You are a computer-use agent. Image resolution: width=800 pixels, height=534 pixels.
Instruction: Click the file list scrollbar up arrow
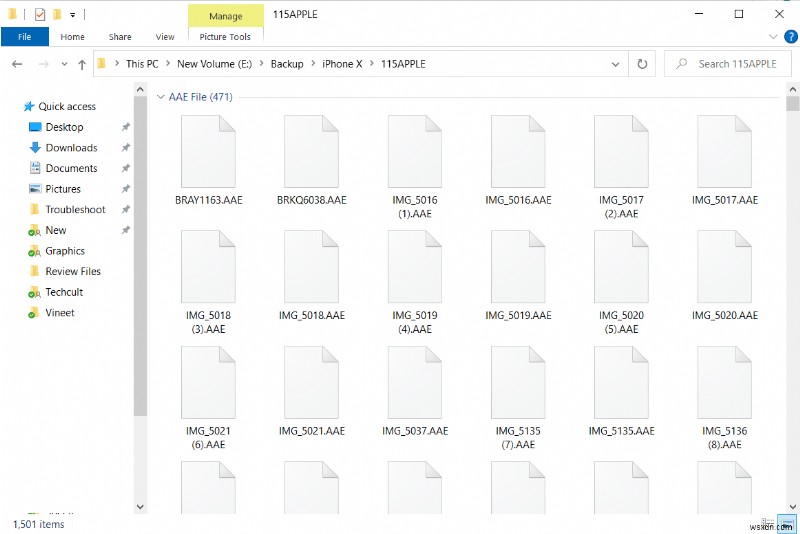pyautogui.click(x=792, y=89)
